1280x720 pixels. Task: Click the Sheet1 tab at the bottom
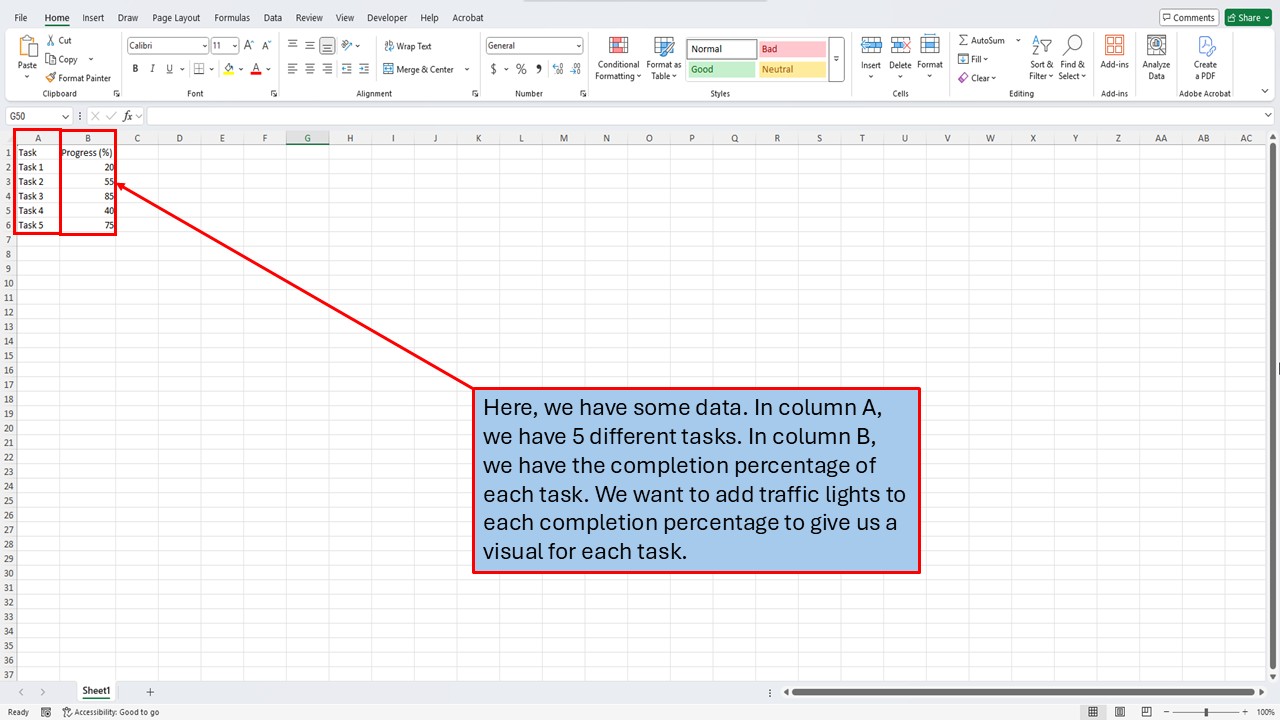[95, 690]
